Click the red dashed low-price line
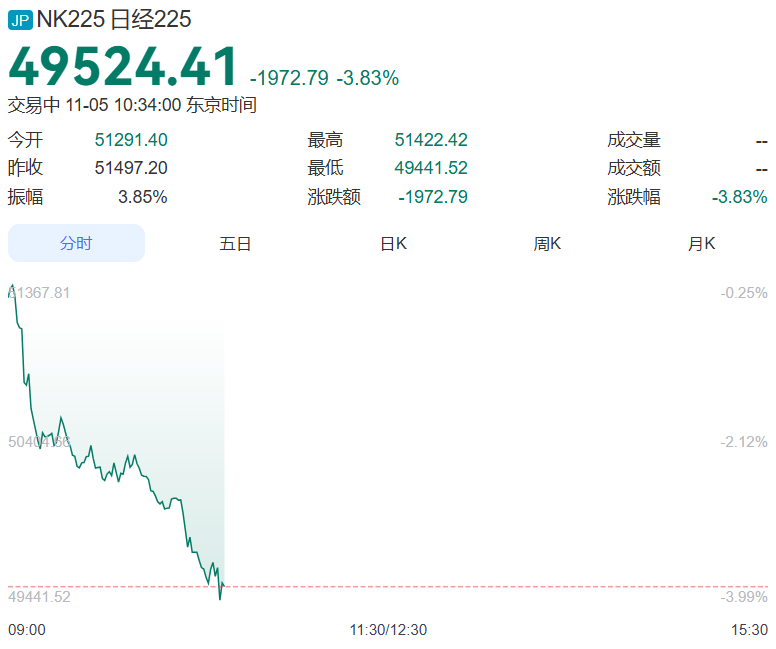Screen dimensions: 776x649 click(480, 586)
